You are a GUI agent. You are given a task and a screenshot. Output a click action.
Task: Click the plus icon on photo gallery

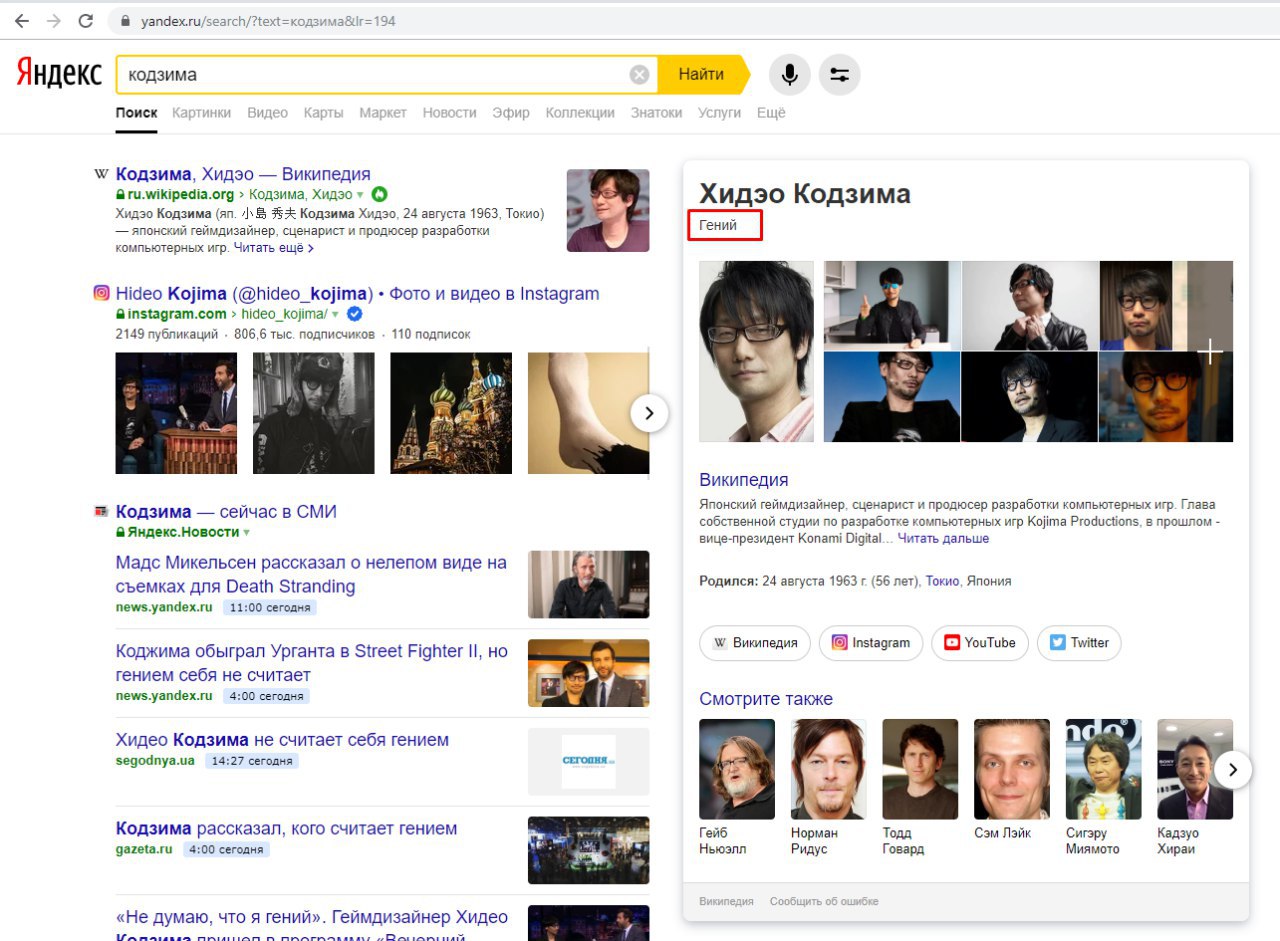tap(1211, 351)
